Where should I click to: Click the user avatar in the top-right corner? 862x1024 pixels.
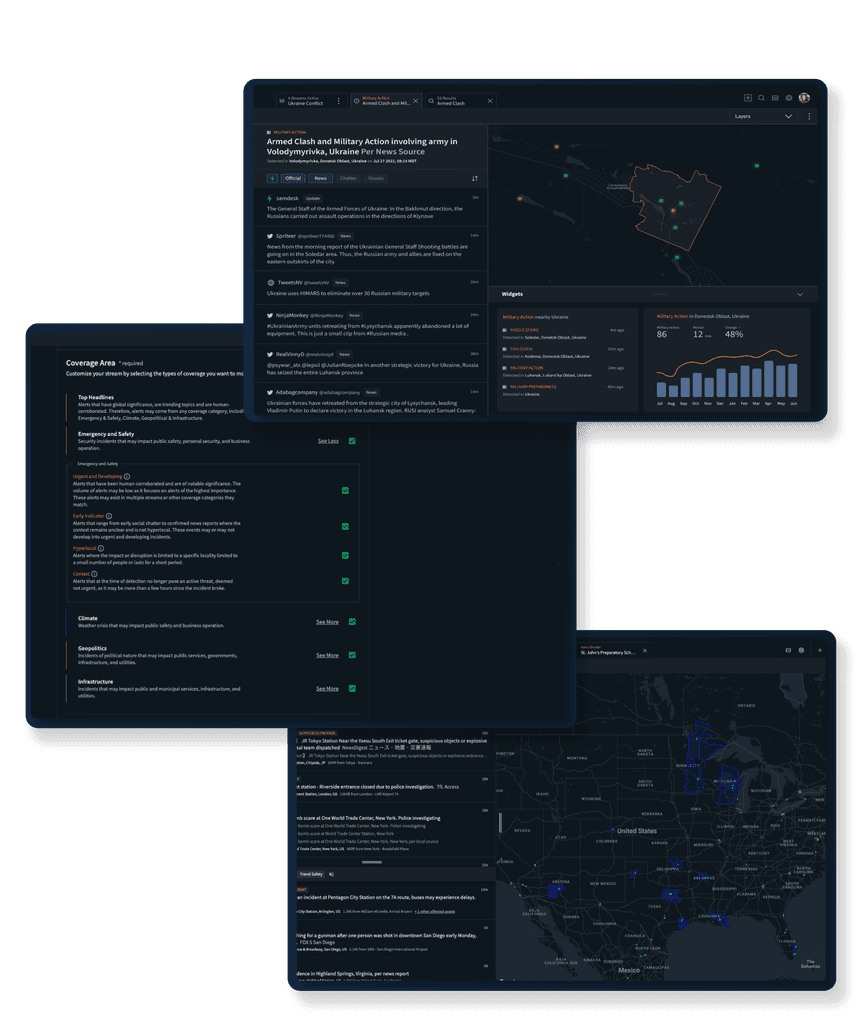coord(804,97)
